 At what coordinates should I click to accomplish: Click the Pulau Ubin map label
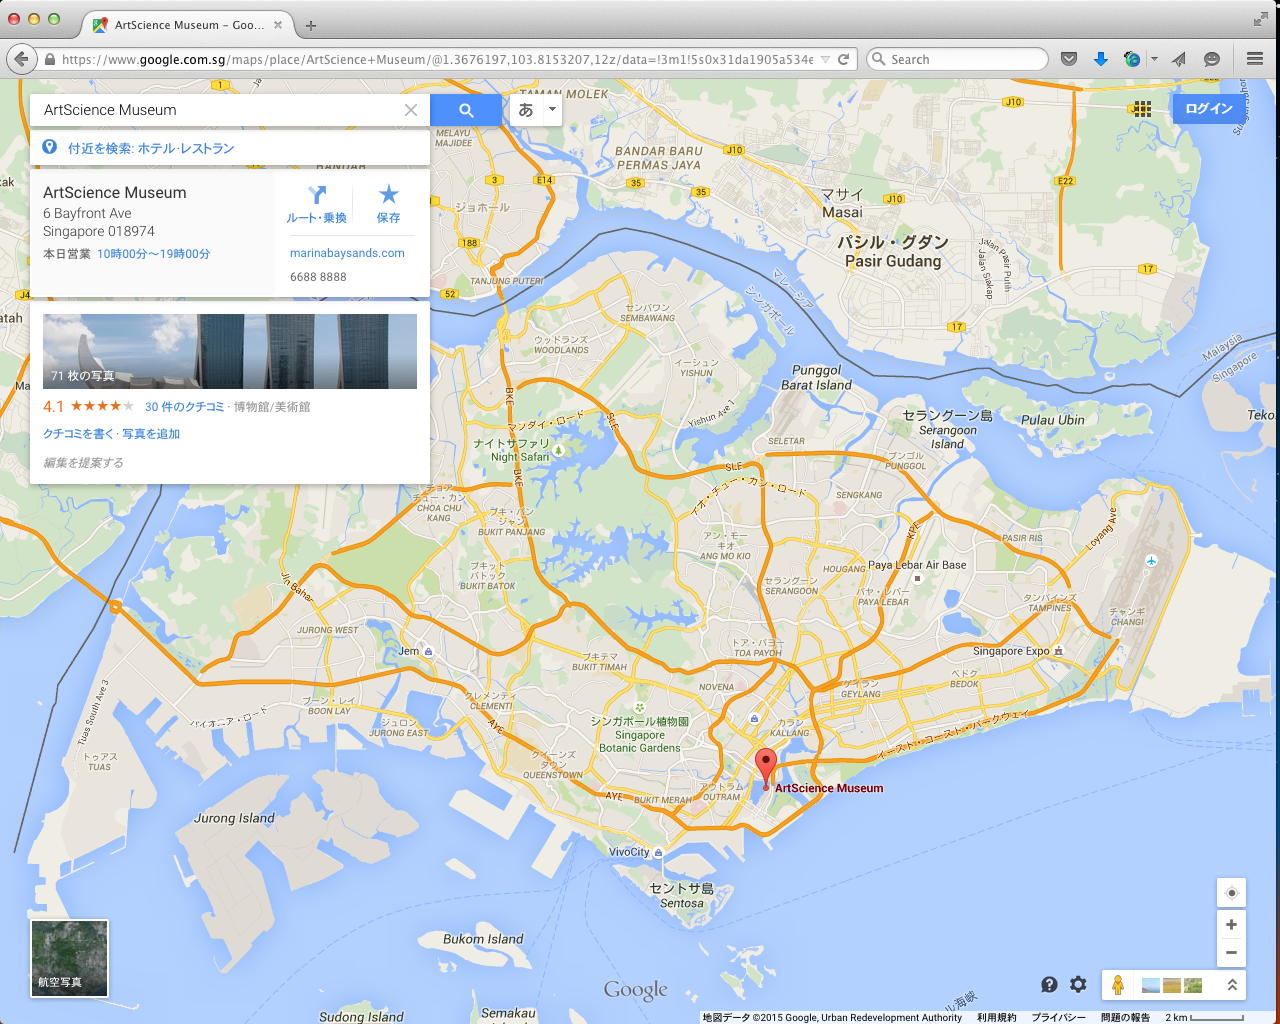(x=1052, y=420)
